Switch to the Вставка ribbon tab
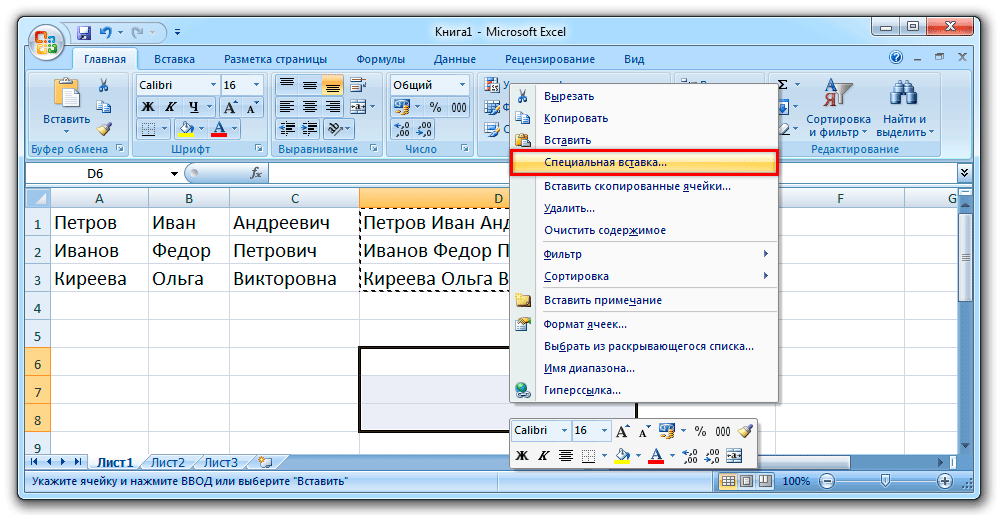 click(174, 59)
